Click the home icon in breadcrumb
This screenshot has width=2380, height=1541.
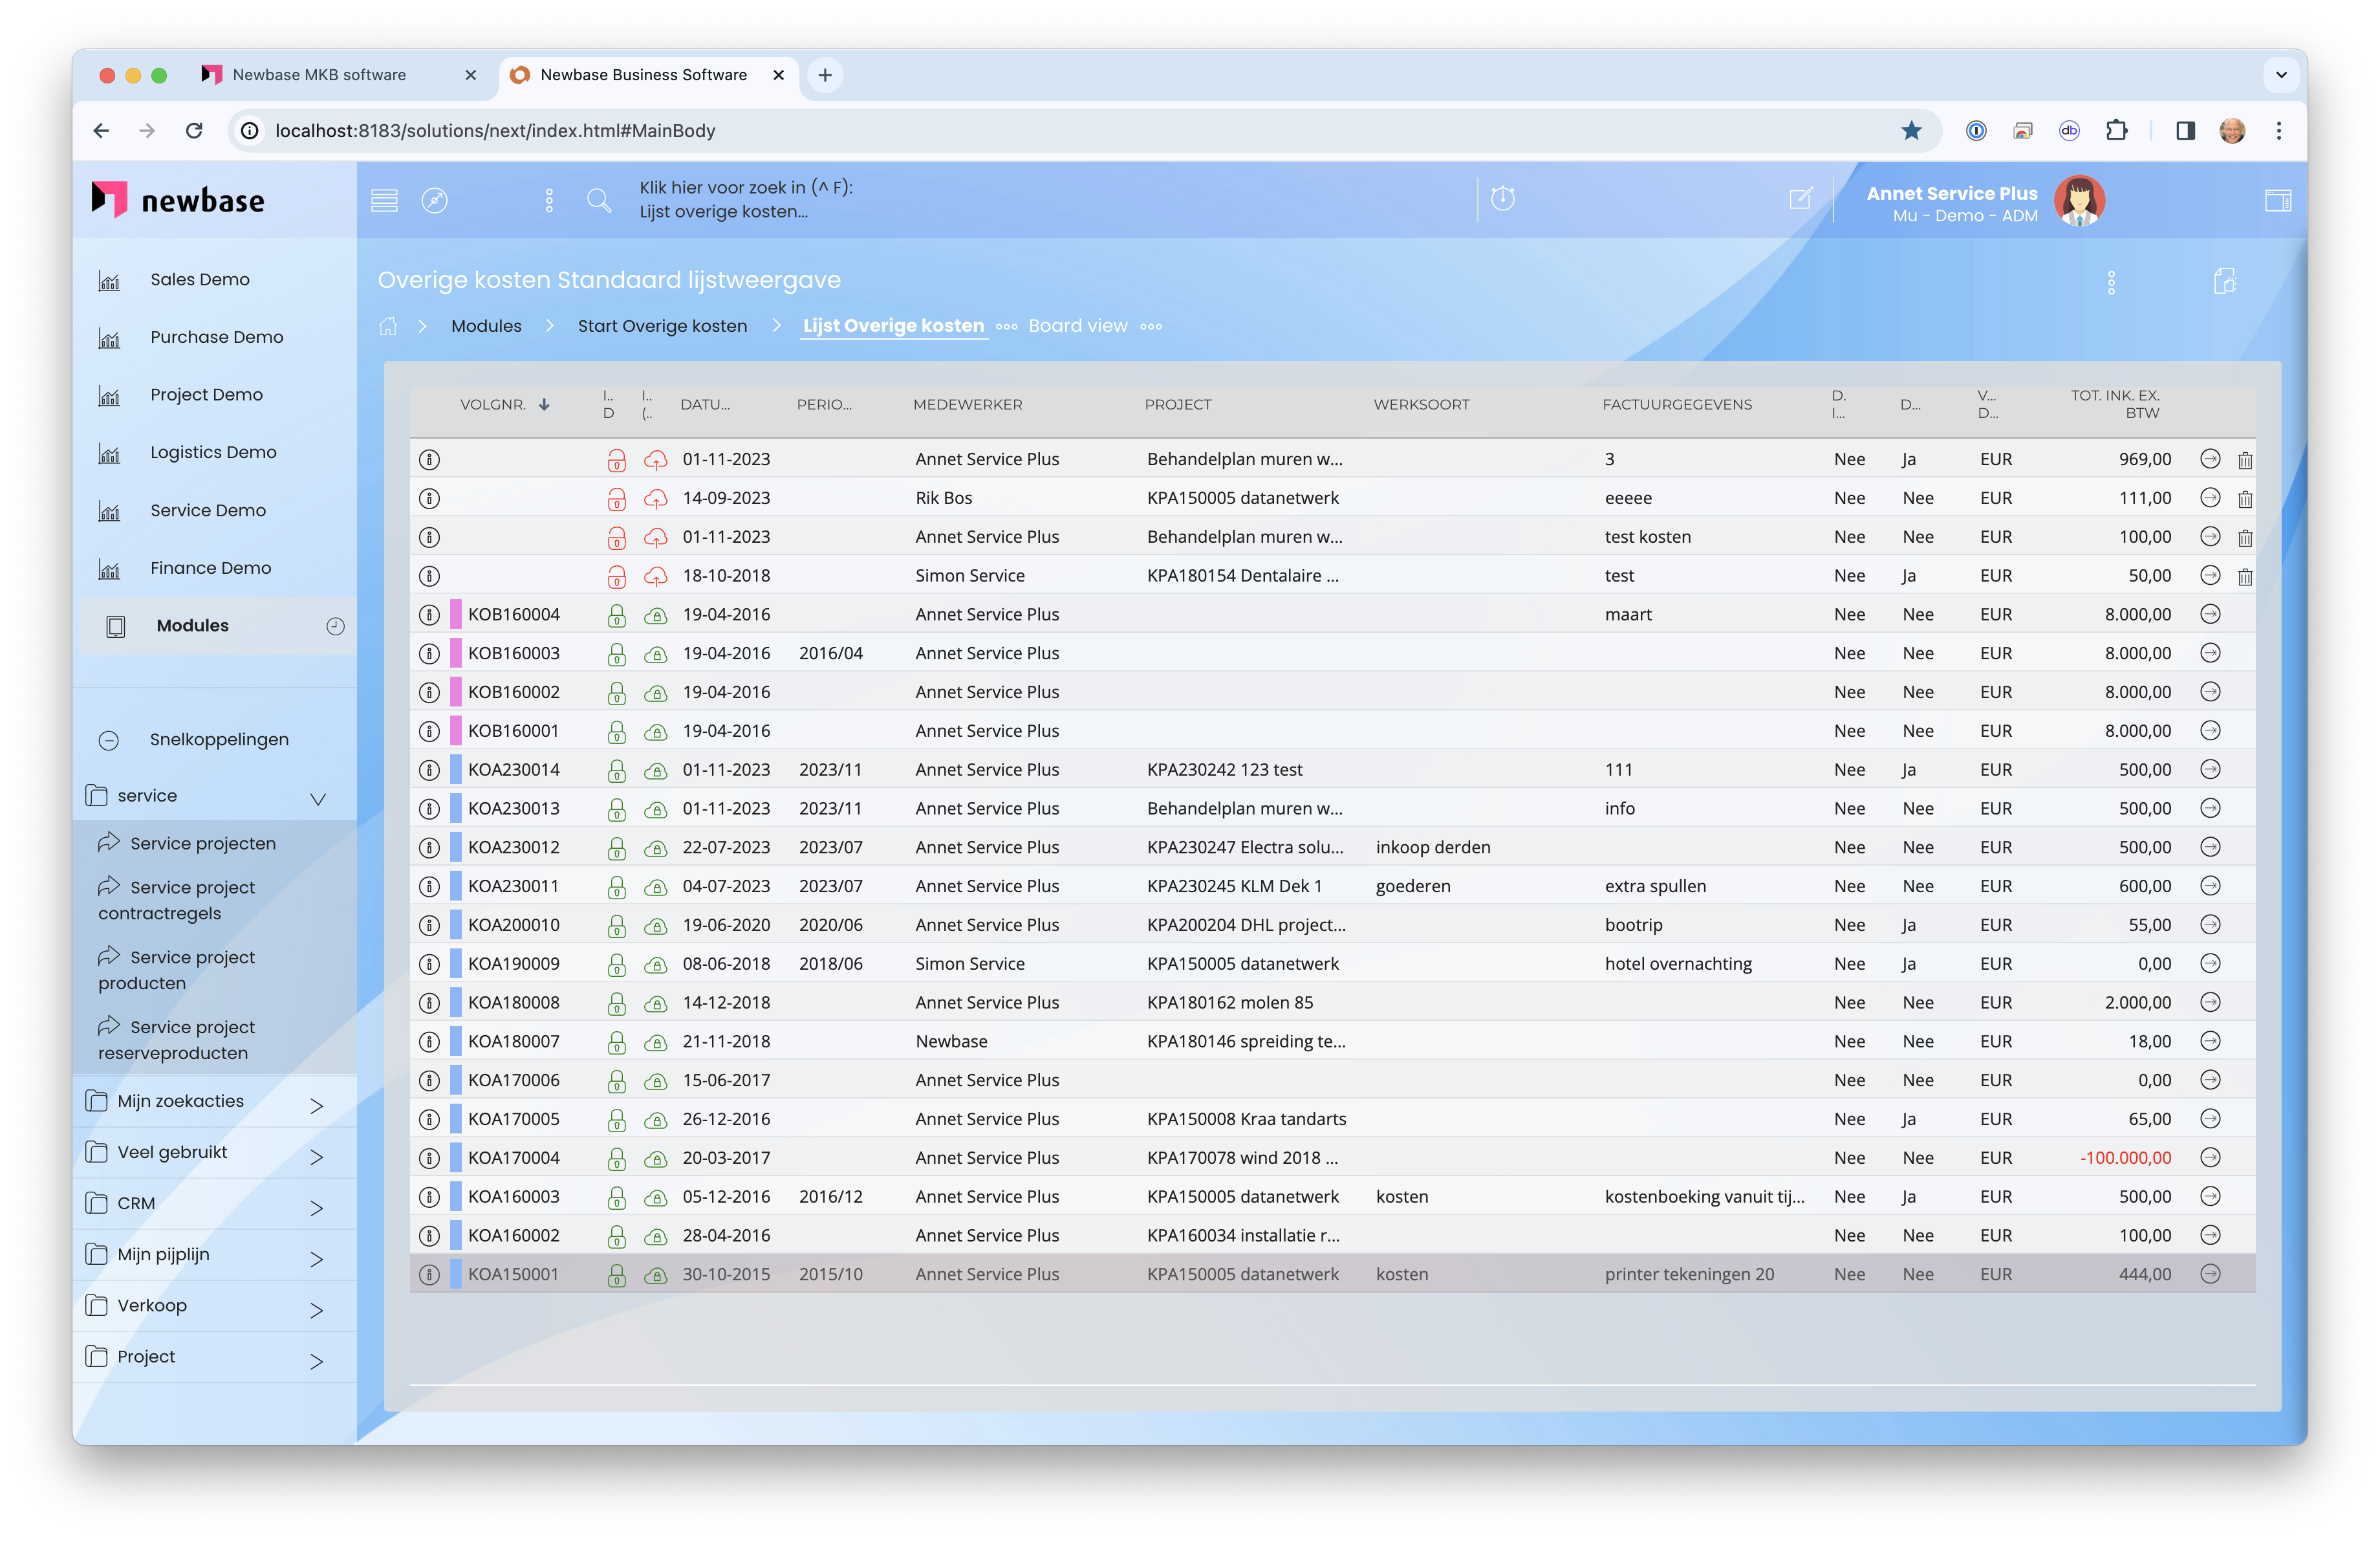click(x=388, y=326)
